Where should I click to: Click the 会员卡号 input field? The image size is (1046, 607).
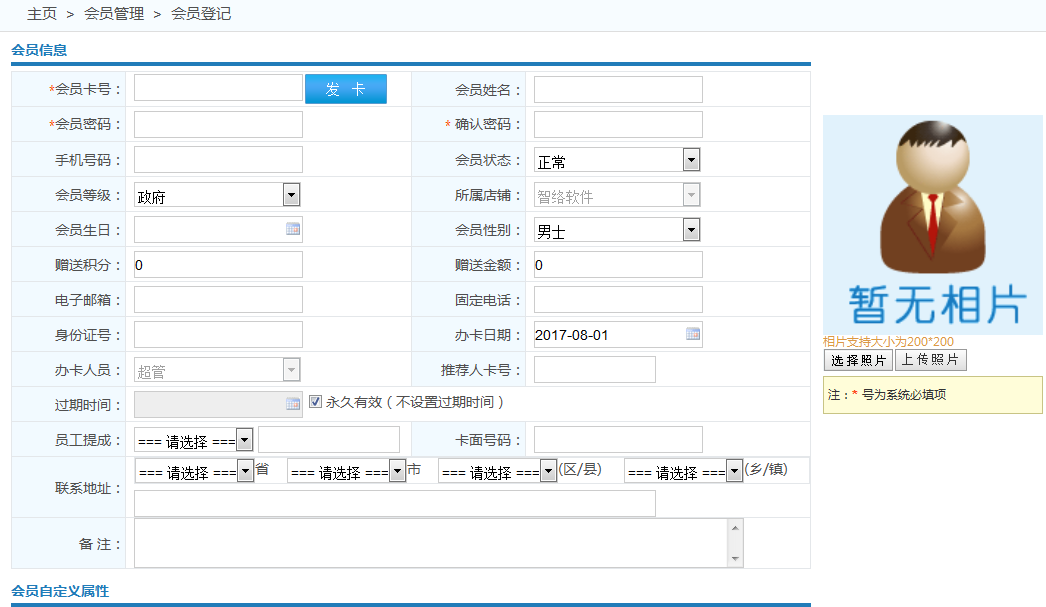coord(216,89)
